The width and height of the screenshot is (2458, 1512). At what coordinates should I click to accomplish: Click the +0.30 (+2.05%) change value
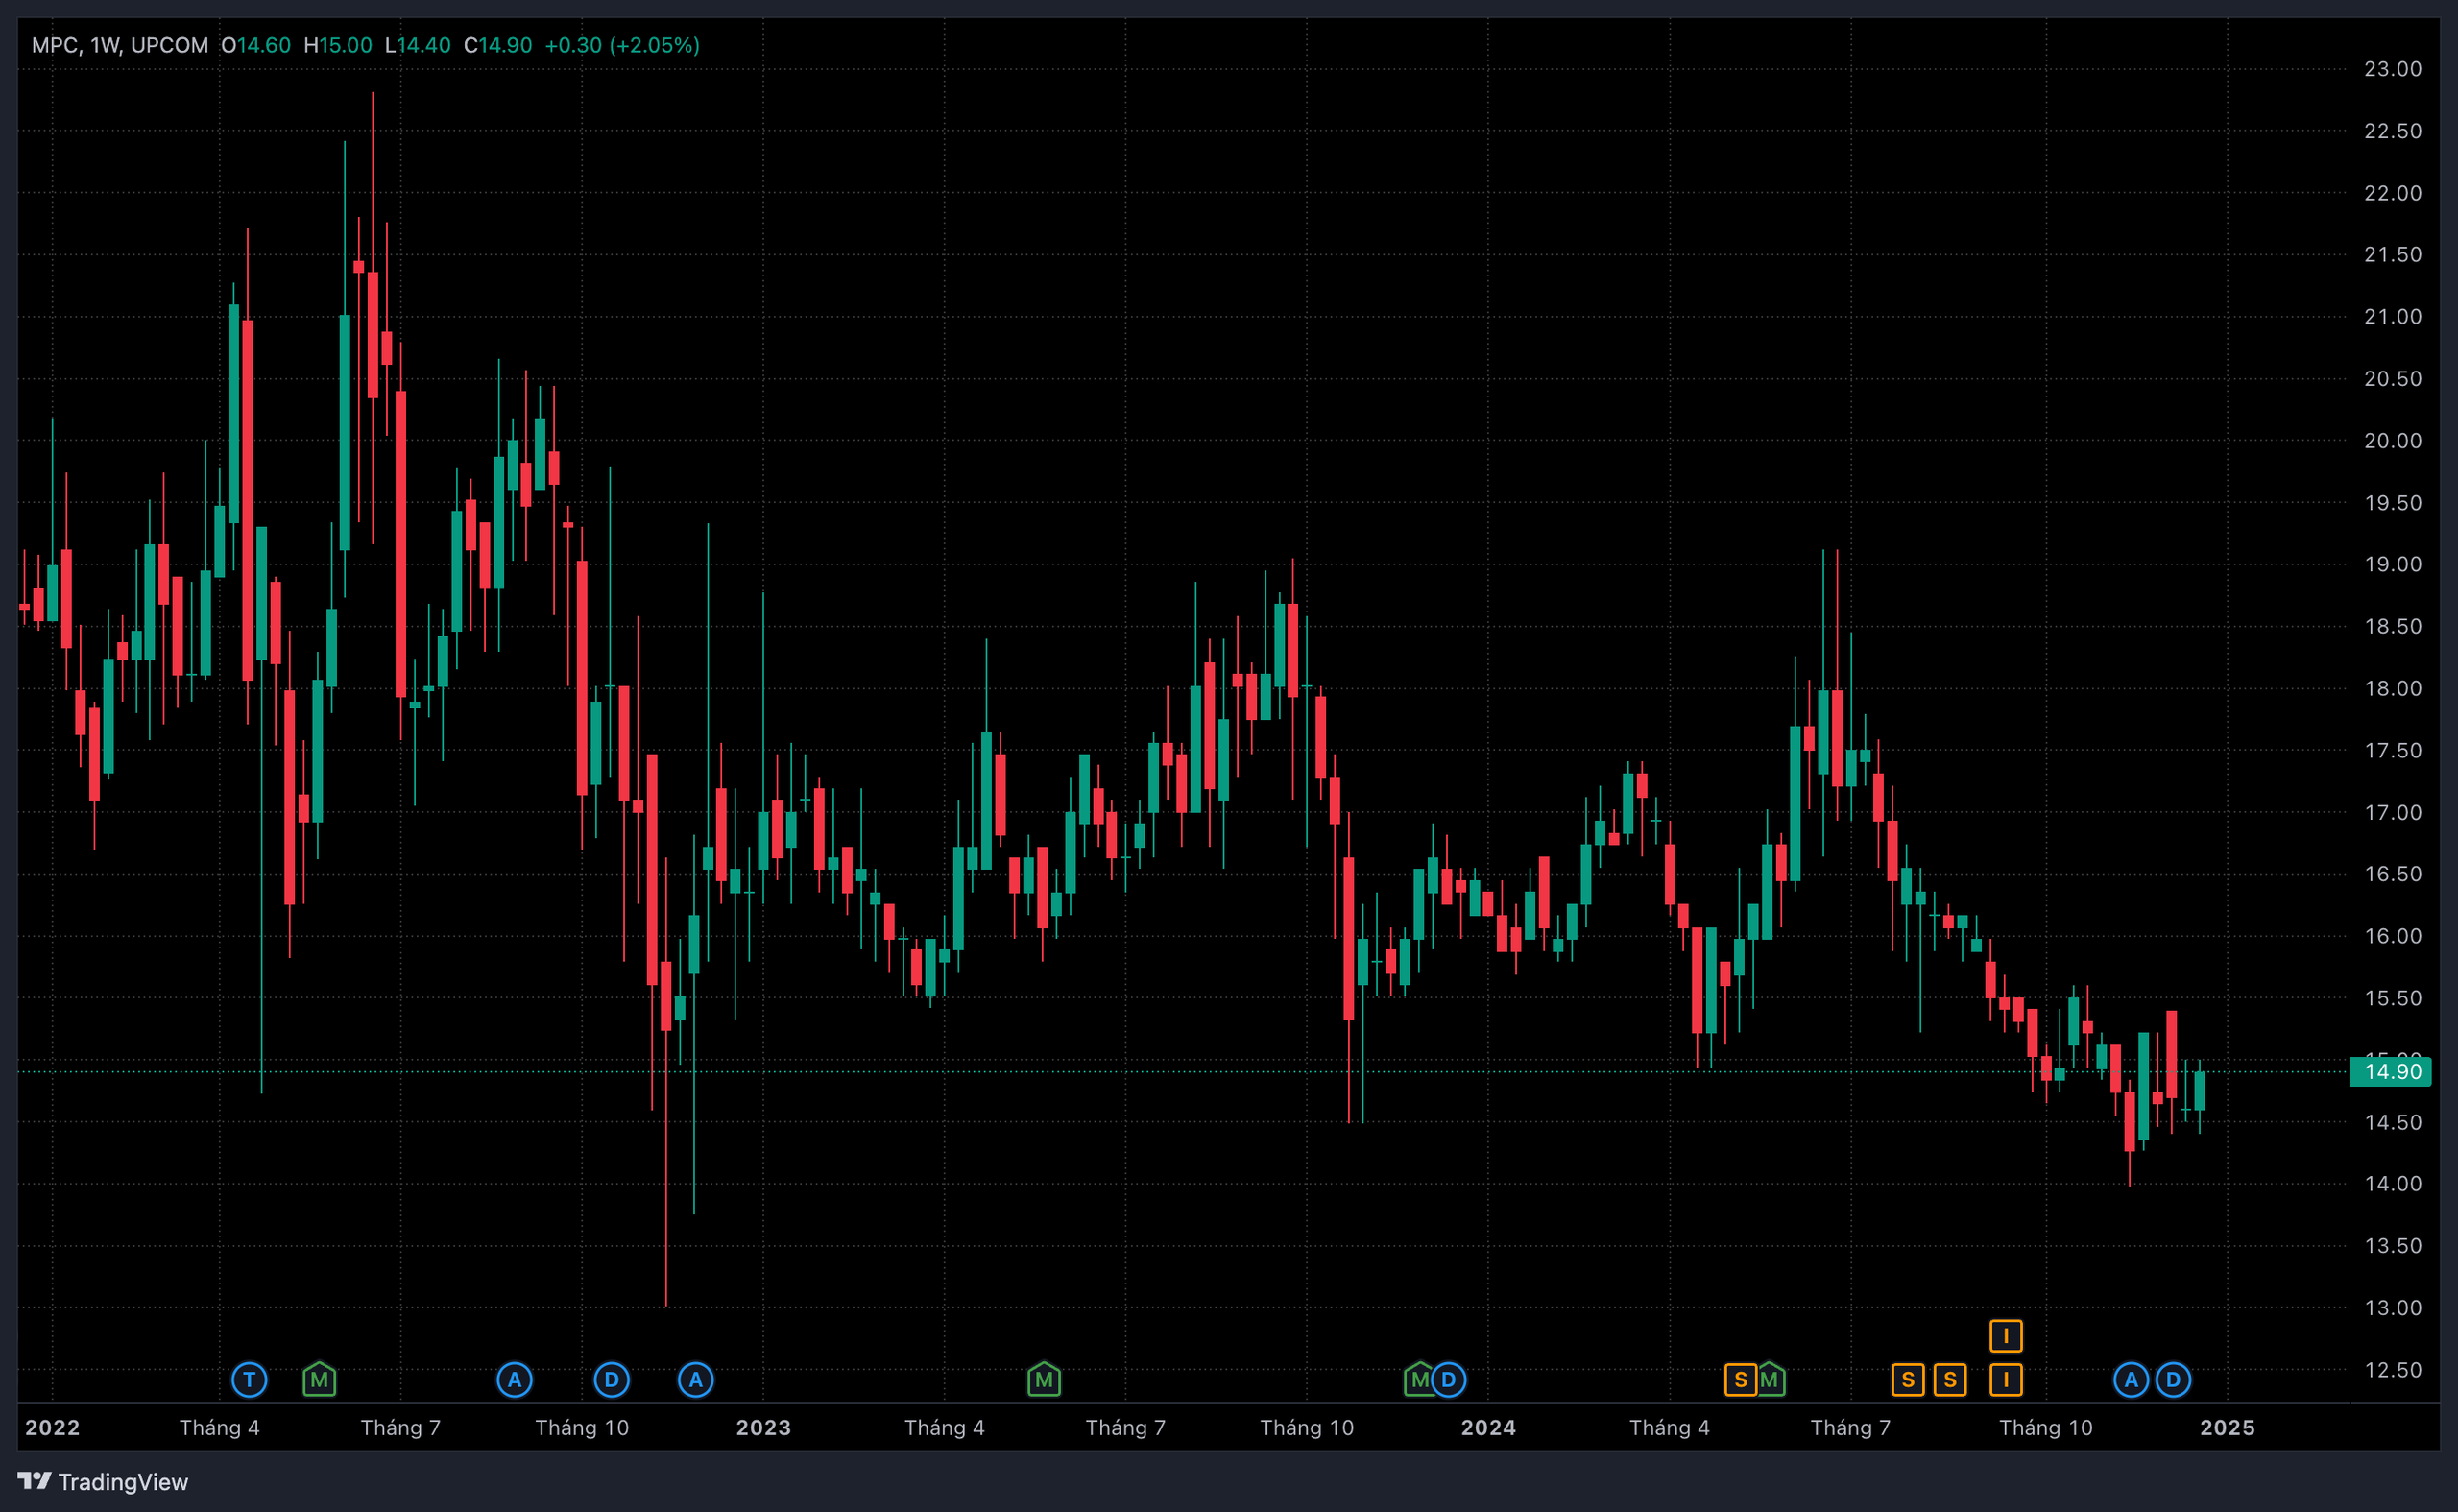tap(622, 45)
